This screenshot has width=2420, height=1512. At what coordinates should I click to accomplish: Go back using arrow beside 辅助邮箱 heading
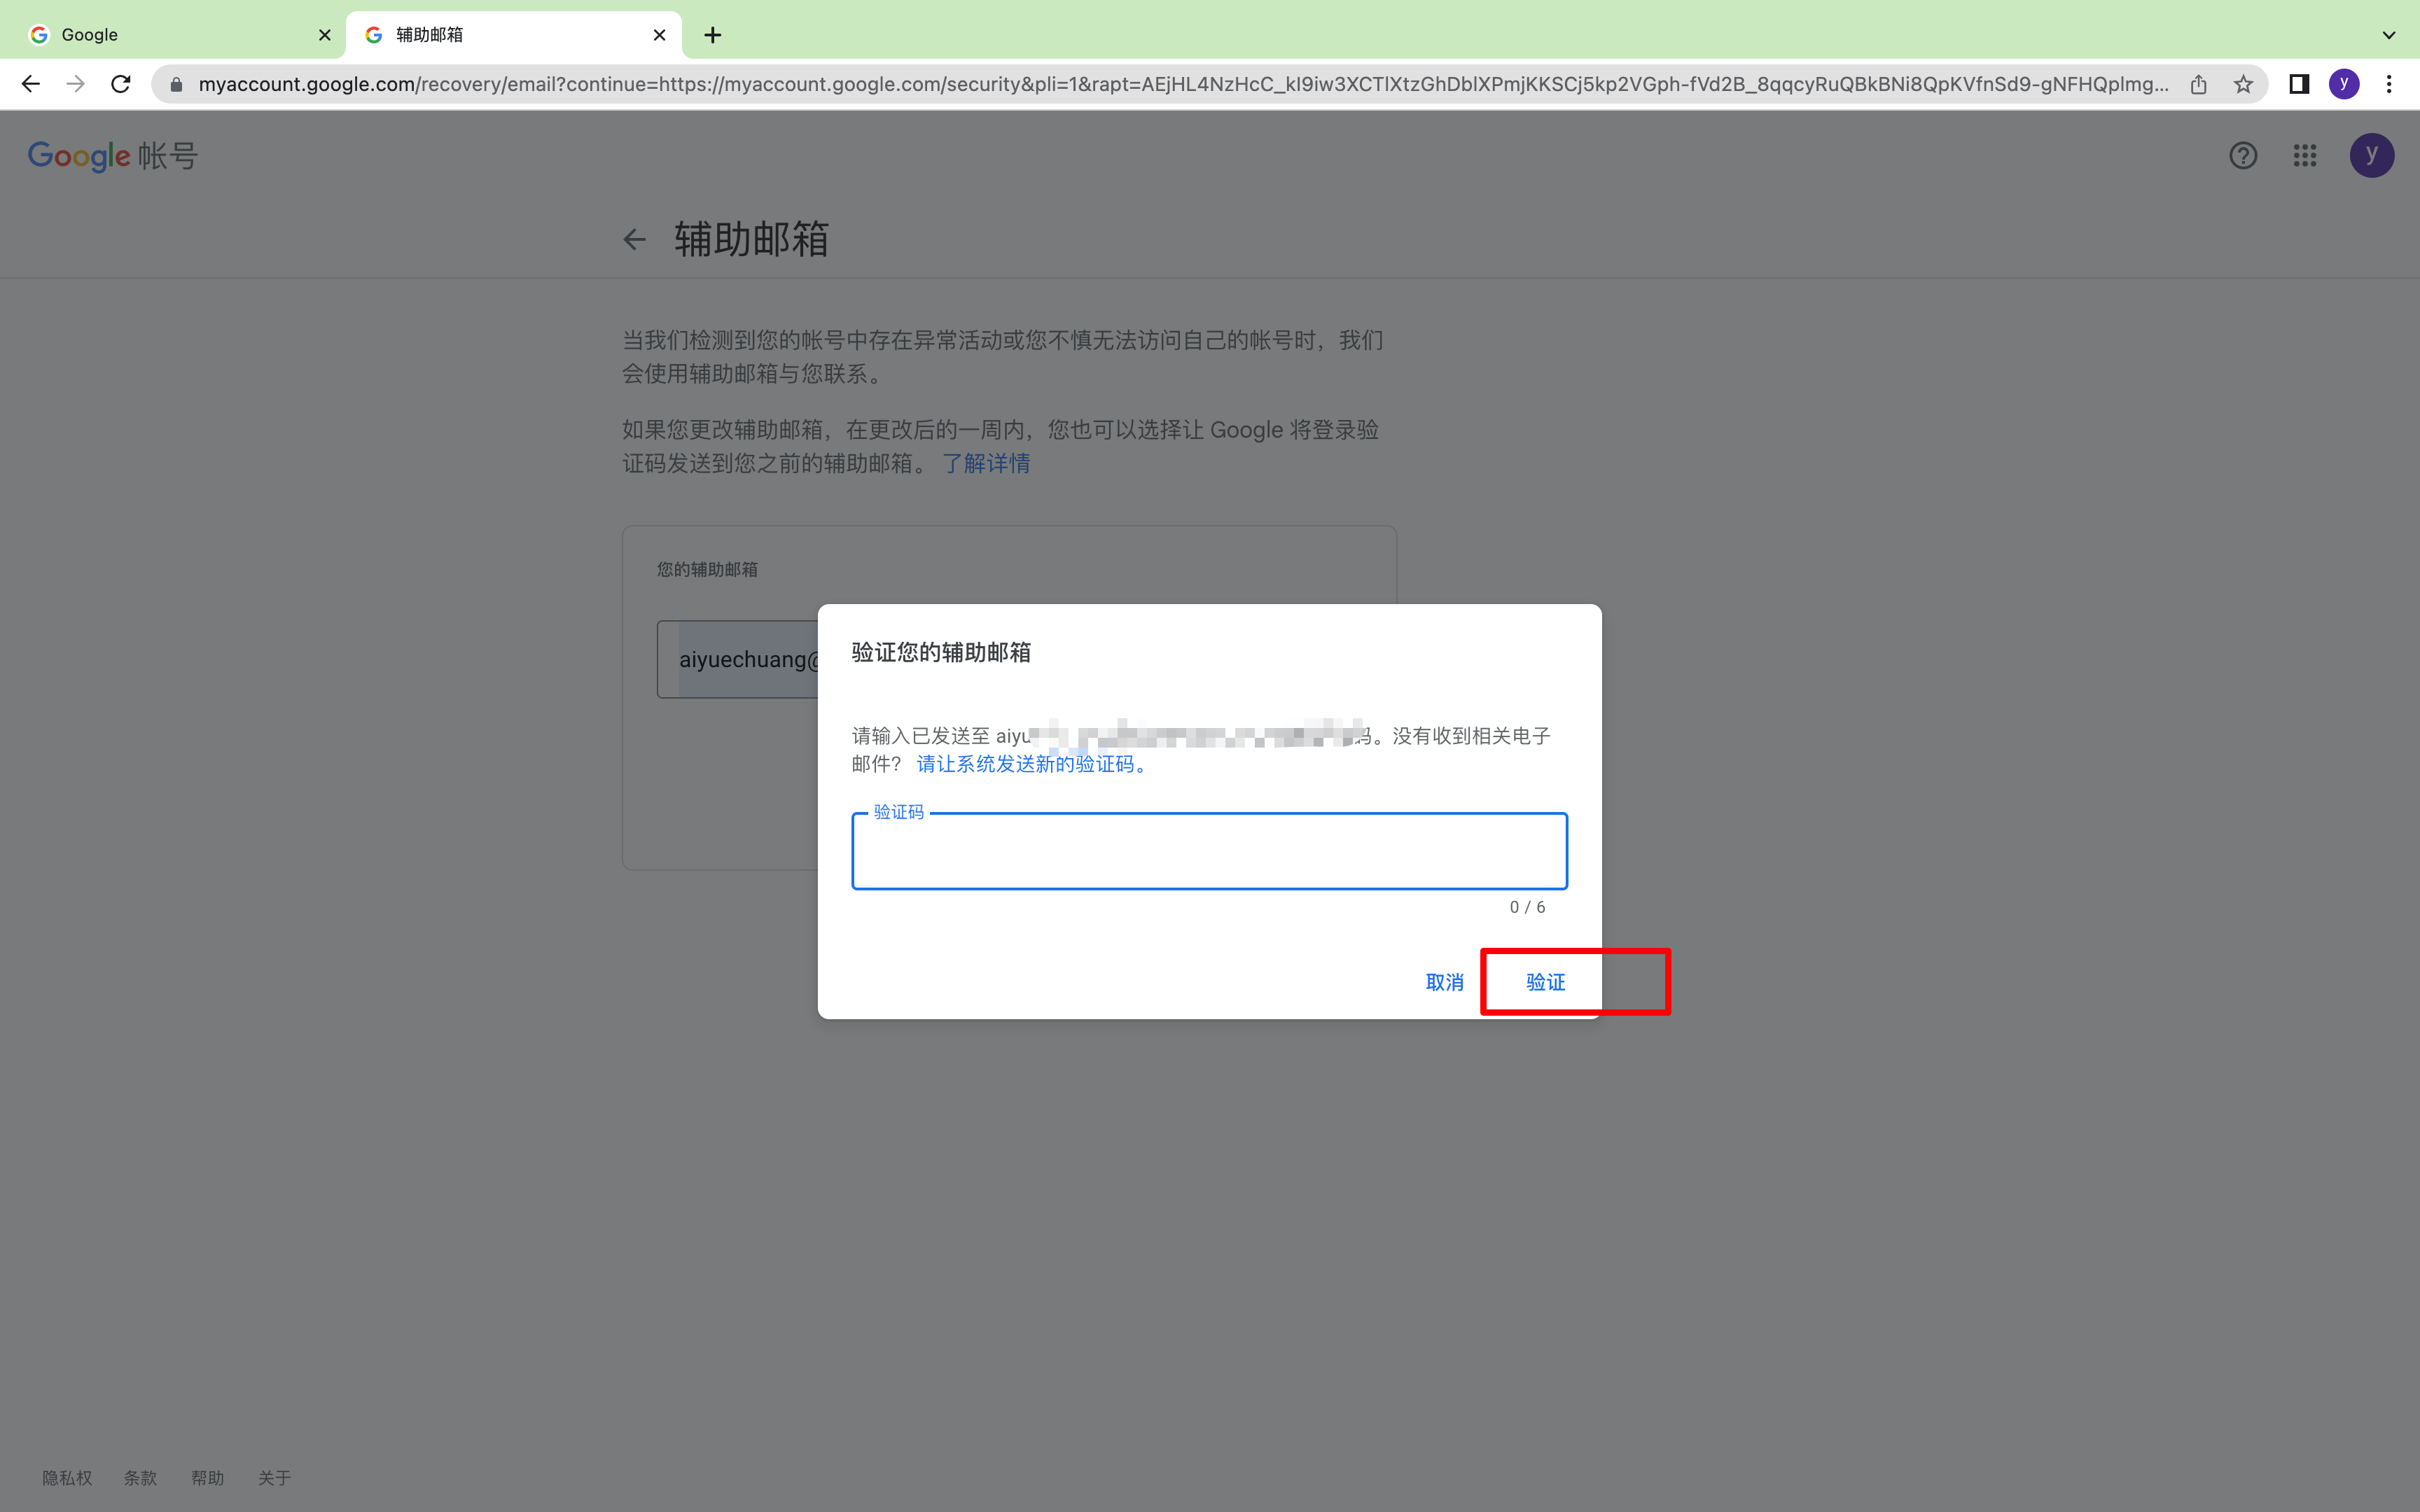point(634,240)
